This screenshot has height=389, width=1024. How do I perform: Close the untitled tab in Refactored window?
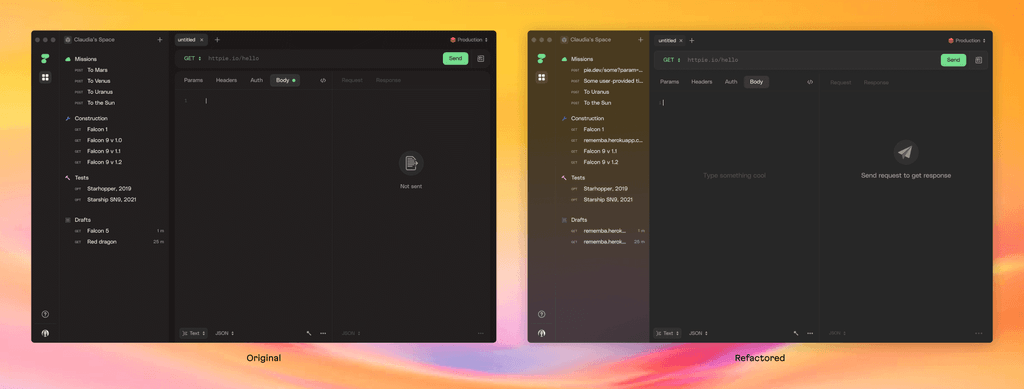[680, 40]
